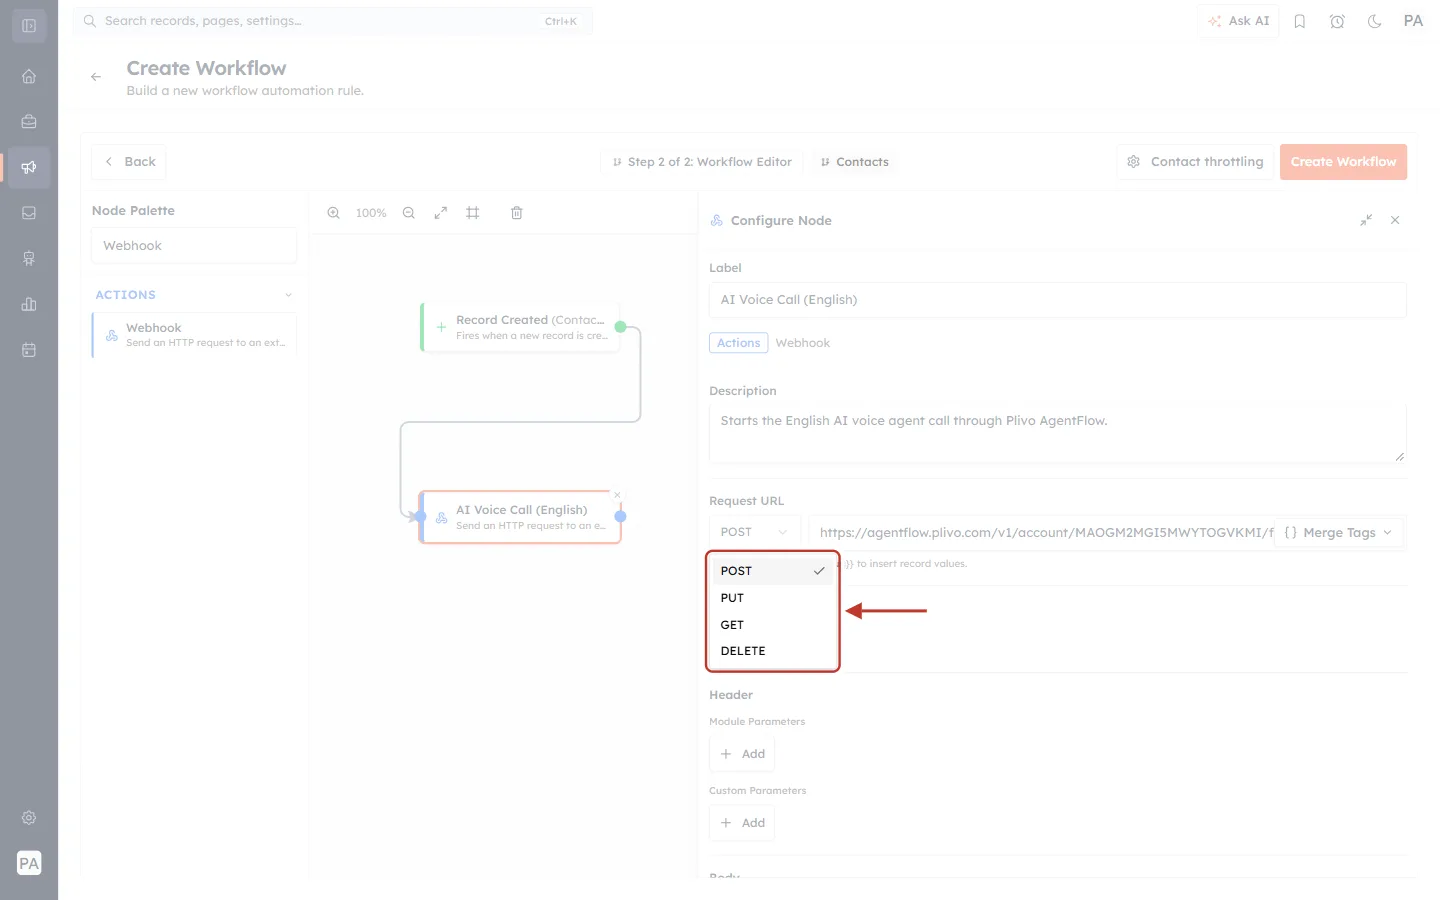The image size is (1440, 900).
Task: Open the alarm clock reminders icon
Action: (x=1337, y=21)
